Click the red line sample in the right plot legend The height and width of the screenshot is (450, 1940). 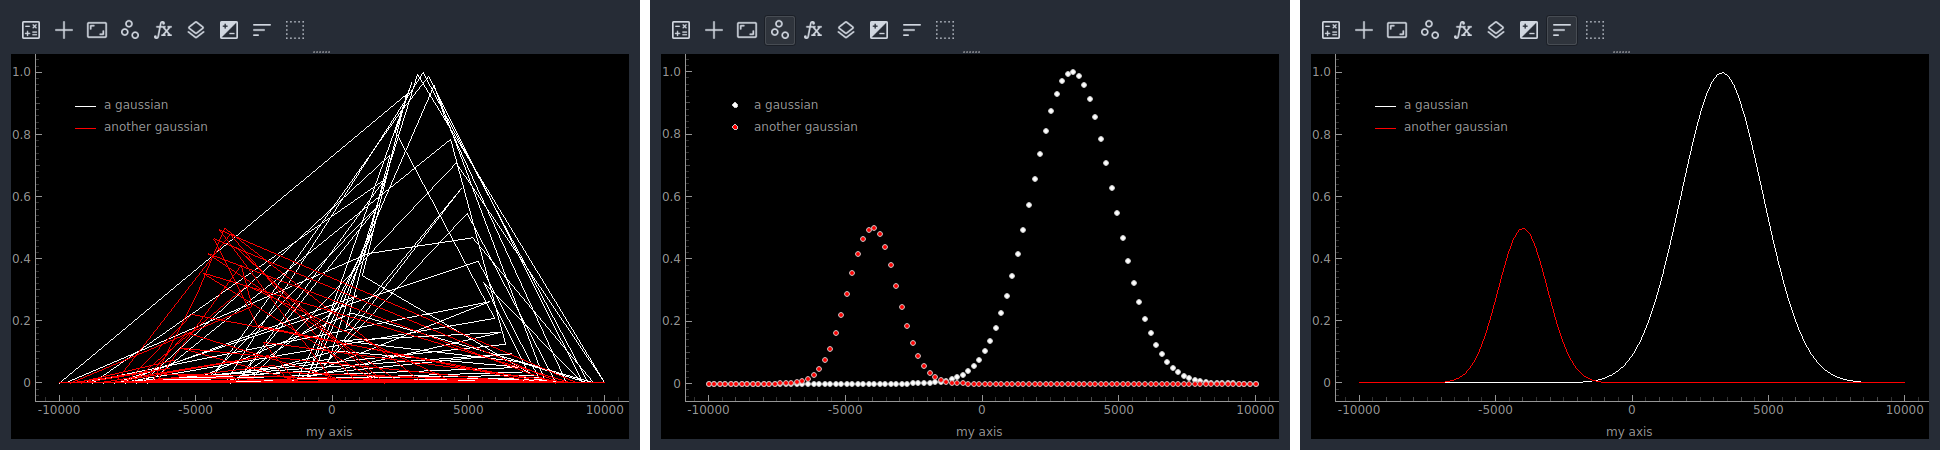(x=1385, y=128)
